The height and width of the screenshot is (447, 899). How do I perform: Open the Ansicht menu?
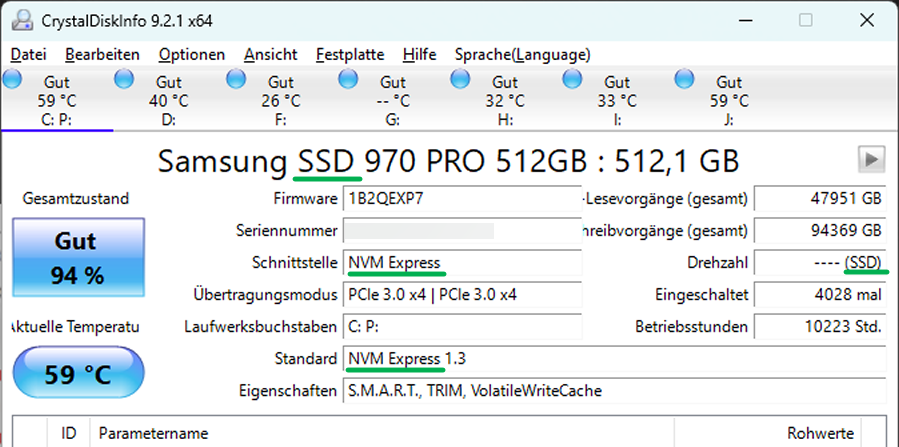coord(271,55)
